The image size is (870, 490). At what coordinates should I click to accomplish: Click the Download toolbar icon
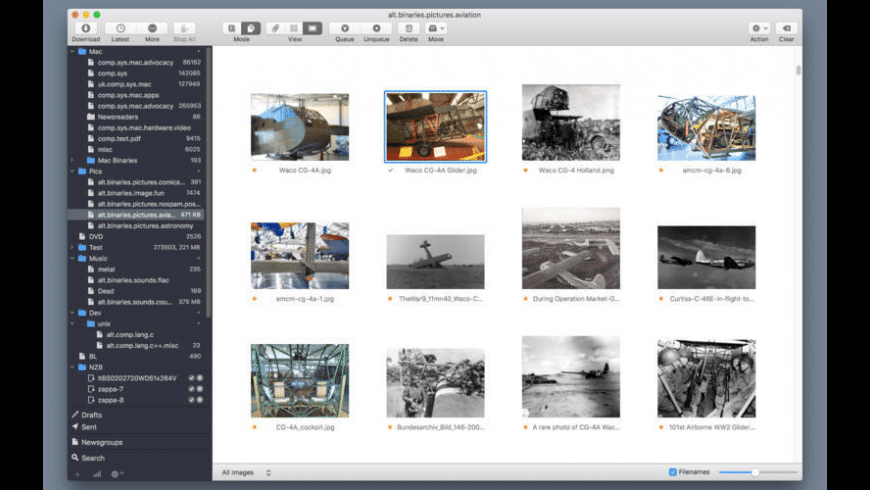pos(85,29)
